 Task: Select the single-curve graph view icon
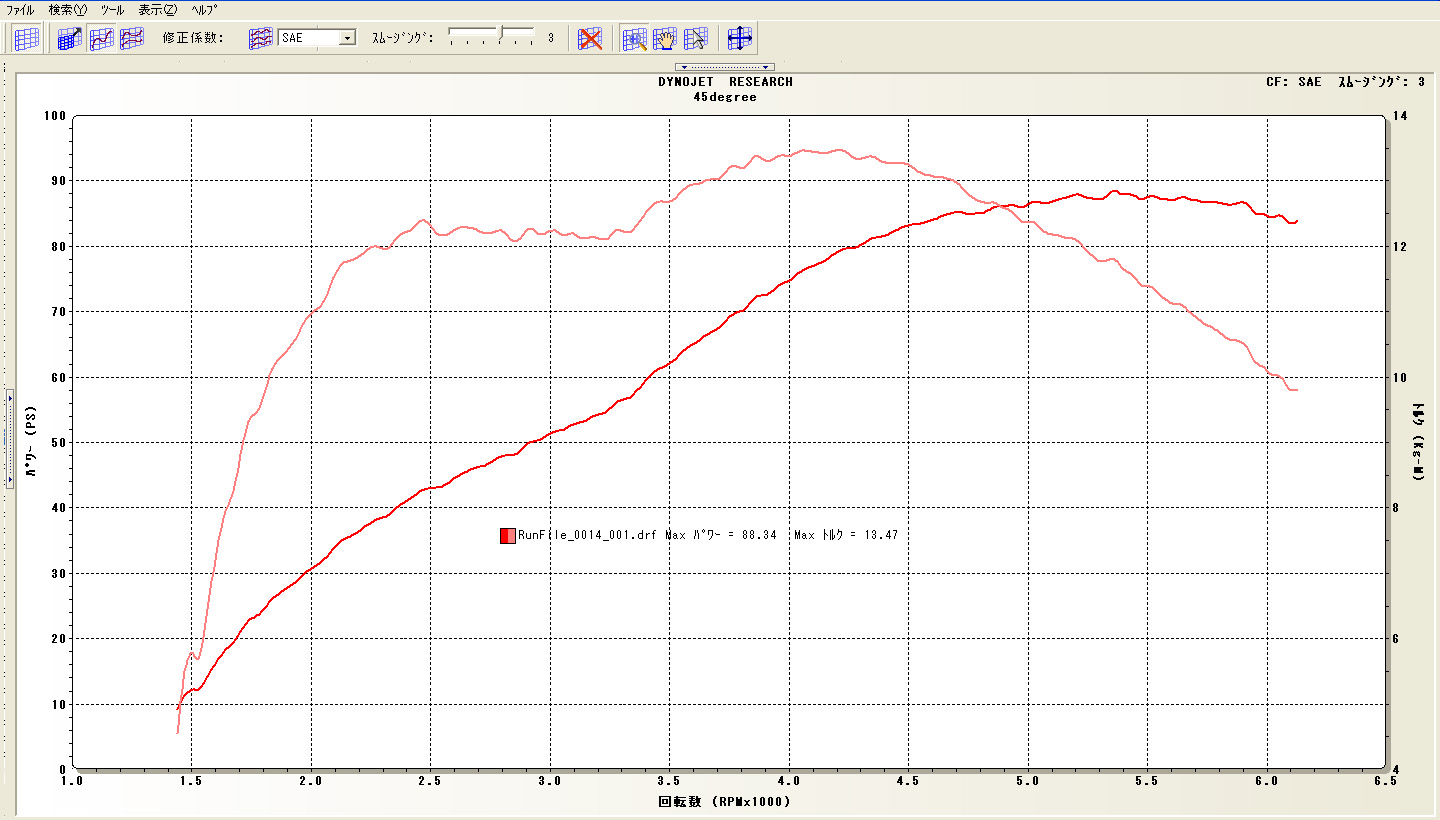point(101,38)
